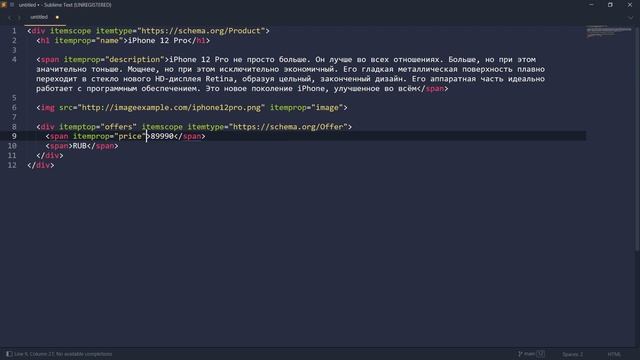Close the untitled tab via unsaved dot

[57, 17]
